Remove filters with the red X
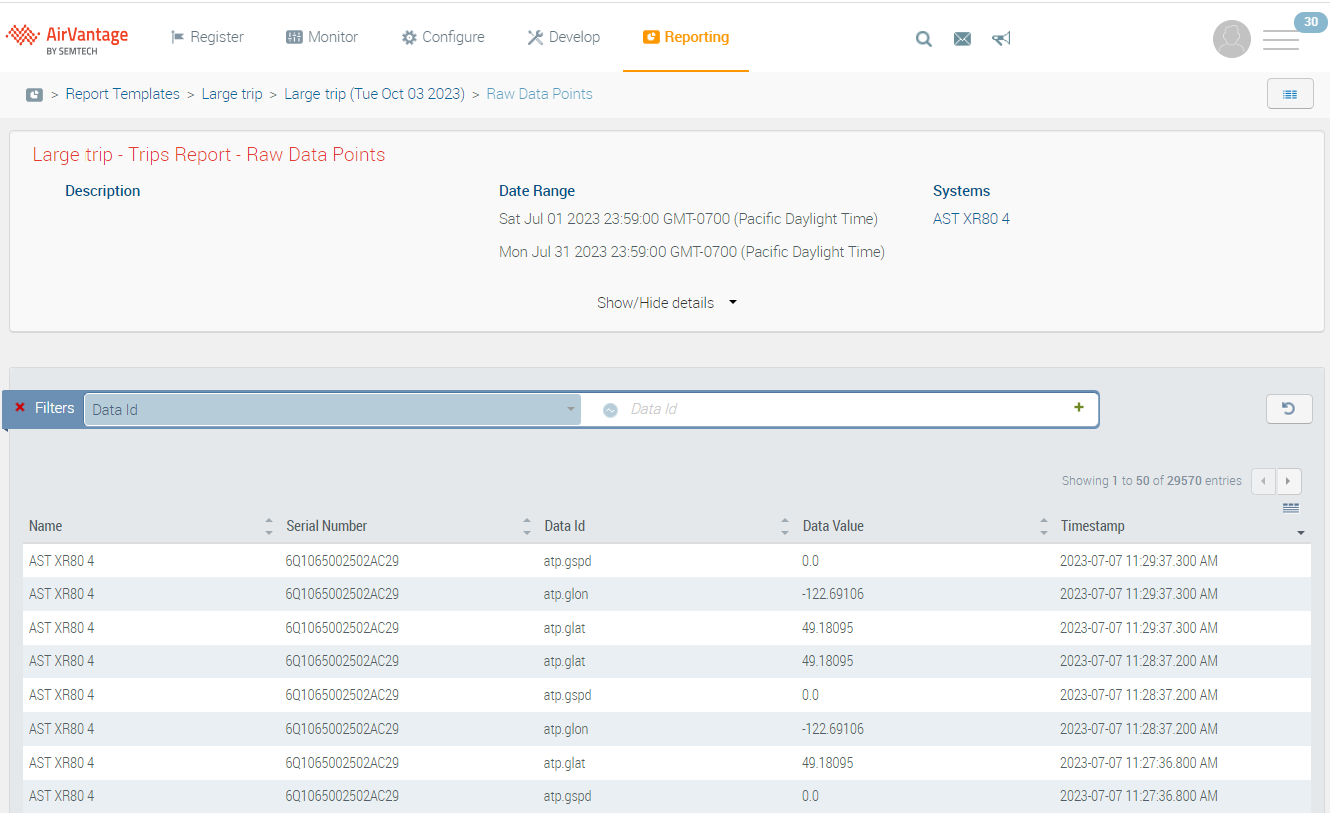Viewport: 1330px width, 813px height. pos(20,408)
